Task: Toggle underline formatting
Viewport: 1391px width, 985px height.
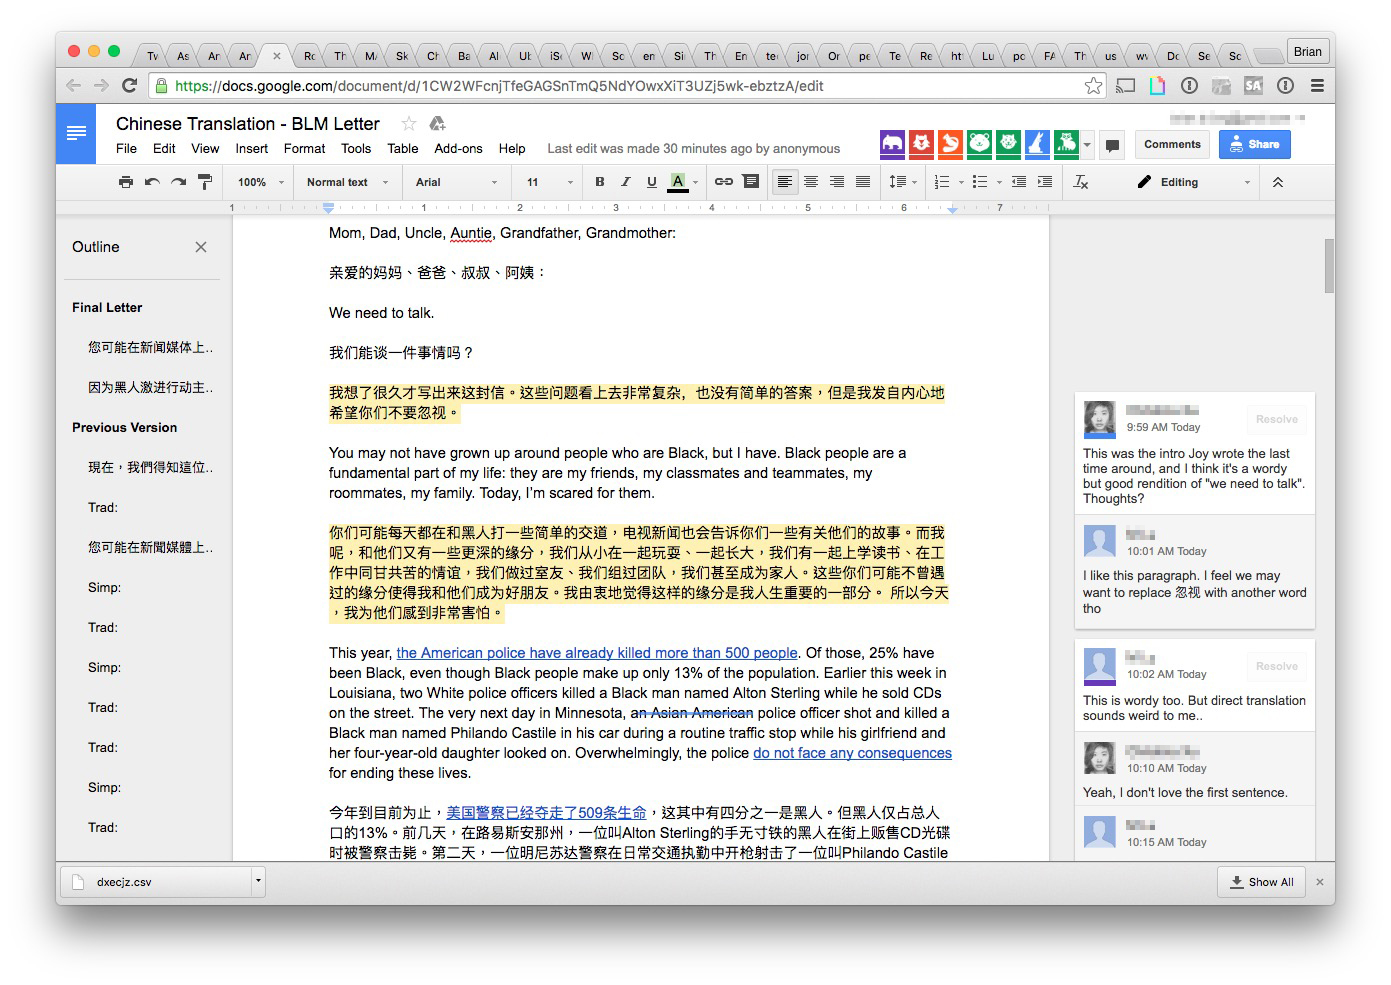Action: [x=651, y=182]
